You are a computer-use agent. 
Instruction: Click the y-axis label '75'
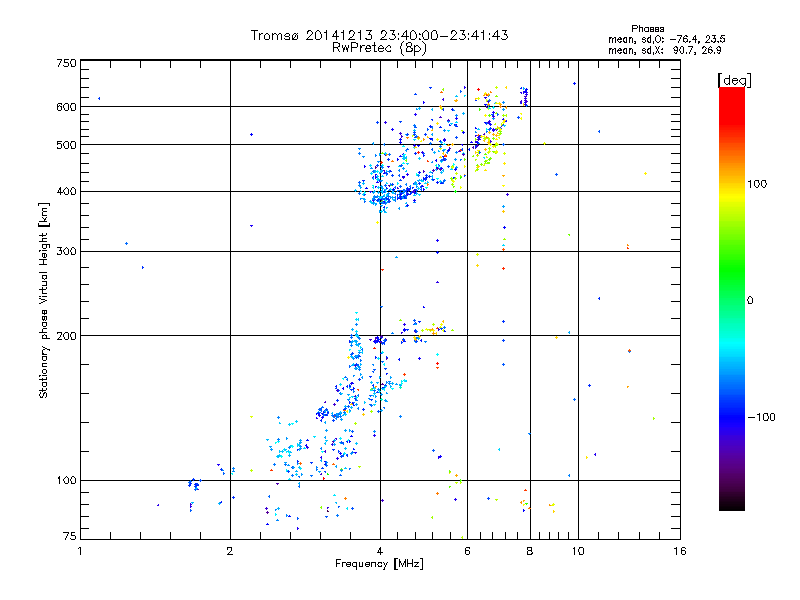tap(70, 536)
